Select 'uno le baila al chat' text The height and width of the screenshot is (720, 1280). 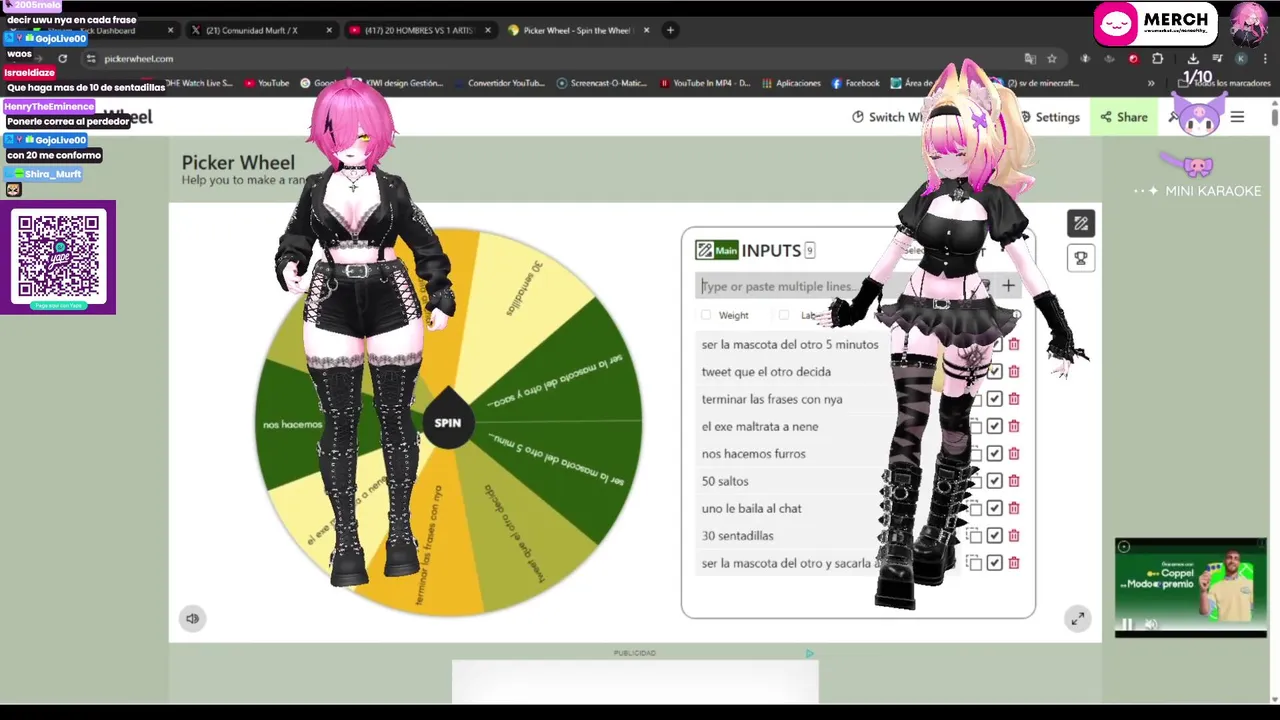[x=752, y=508]
